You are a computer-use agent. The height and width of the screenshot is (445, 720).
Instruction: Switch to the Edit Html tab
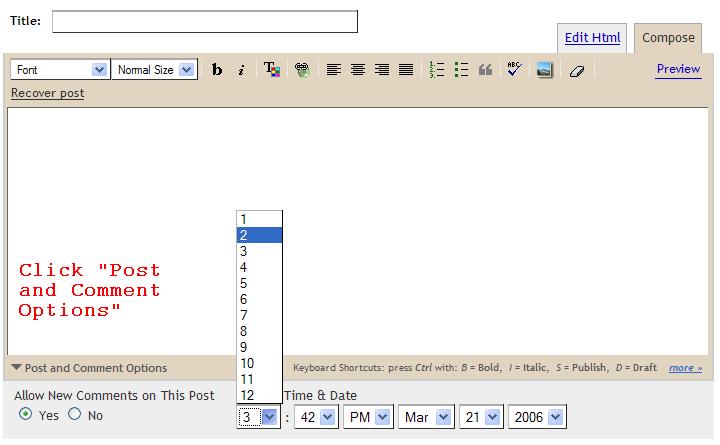592,38
